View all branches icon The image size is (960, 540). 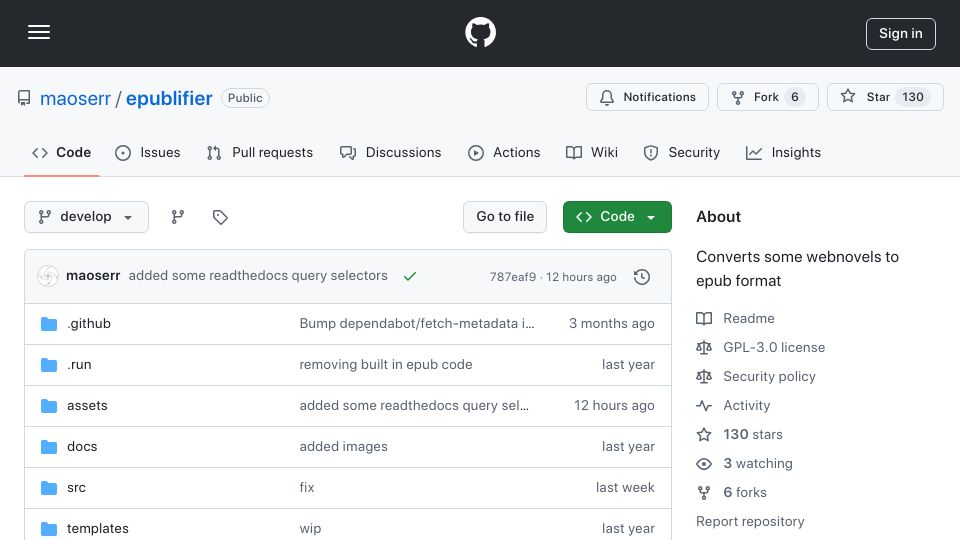coord(178,217)
